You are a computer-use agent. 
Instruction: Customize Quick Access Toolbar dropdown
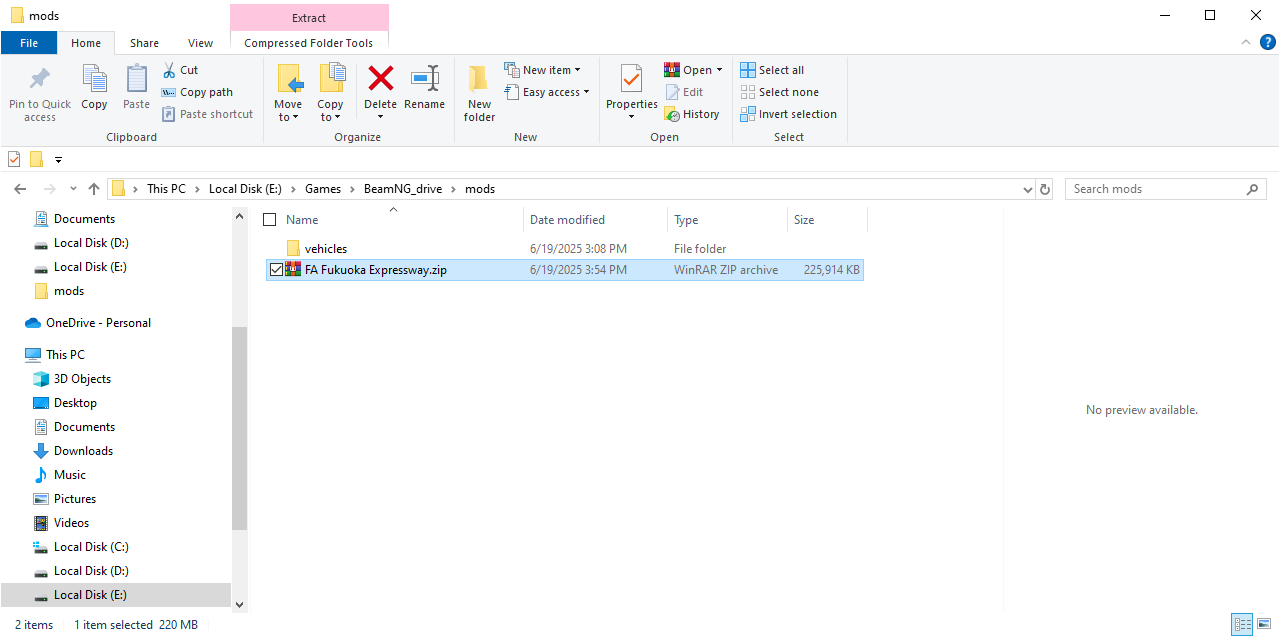click(x=58, y=160)
